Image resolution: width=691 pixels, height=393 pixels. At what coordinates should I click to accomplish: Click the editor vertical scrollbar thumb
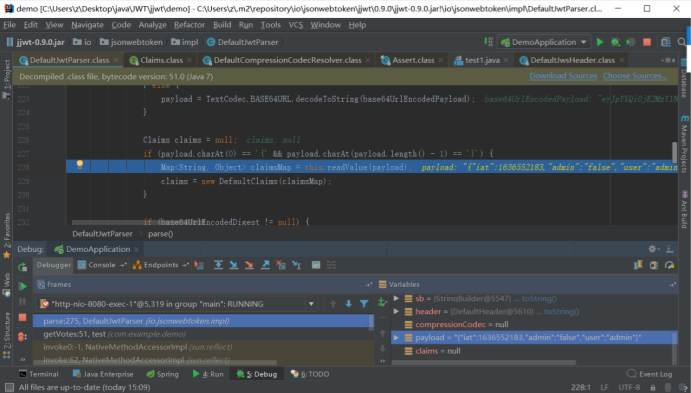(674, 152)
